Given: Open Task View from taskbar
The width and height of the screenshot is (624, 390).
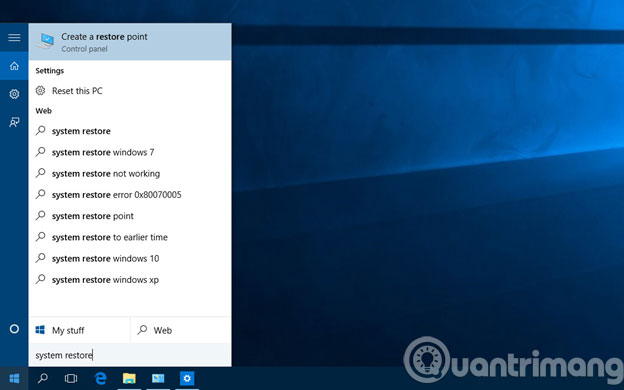Looking at the screenshot, I should coord(71,378).
